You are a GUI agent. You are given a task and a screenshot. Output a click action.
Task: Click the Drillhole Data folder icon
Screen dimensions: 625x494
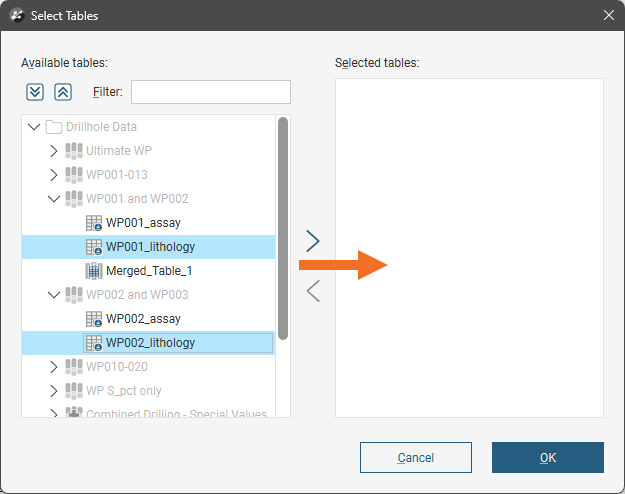pos(54,127)
